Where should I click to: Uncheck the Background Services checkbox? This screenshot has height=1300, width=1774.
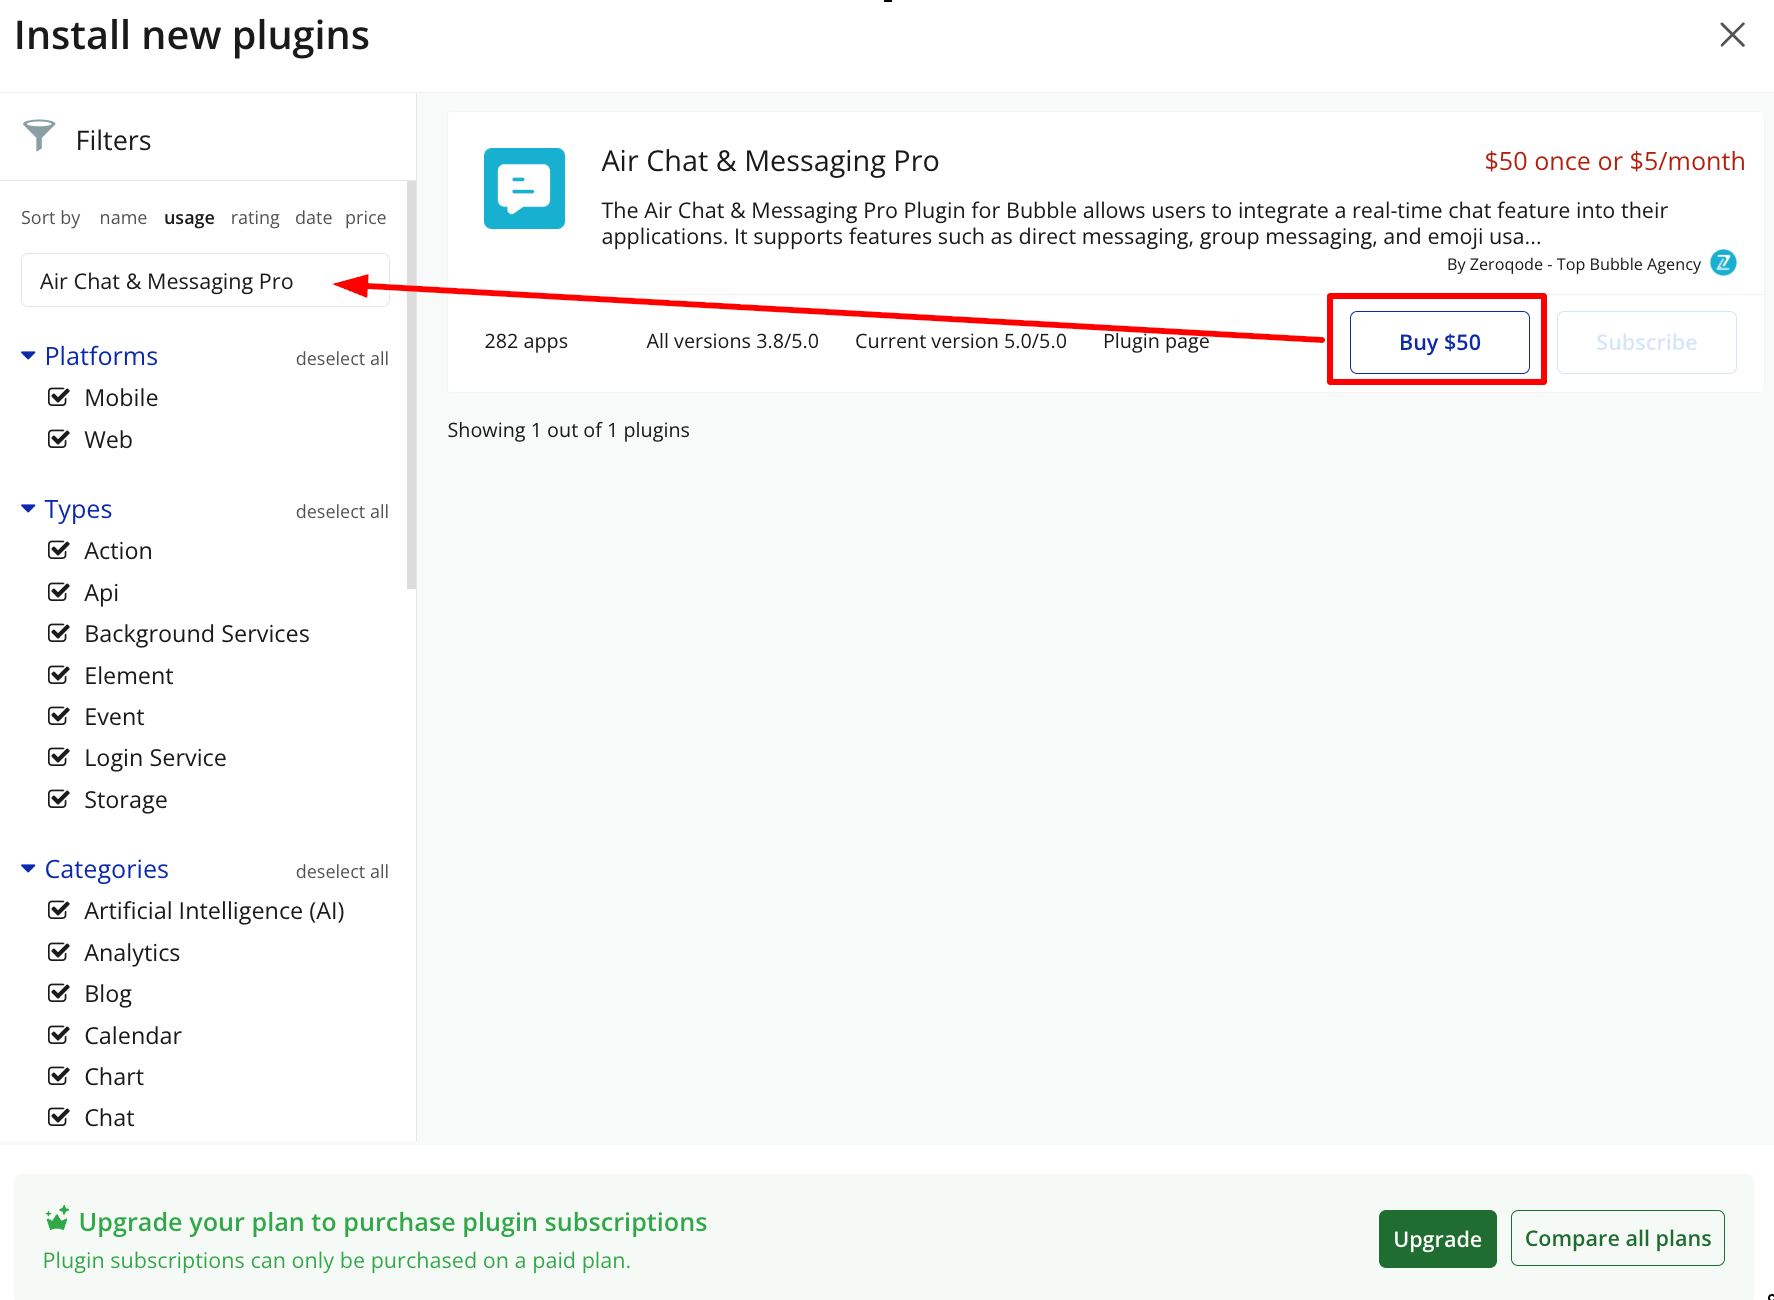point(59,633)
